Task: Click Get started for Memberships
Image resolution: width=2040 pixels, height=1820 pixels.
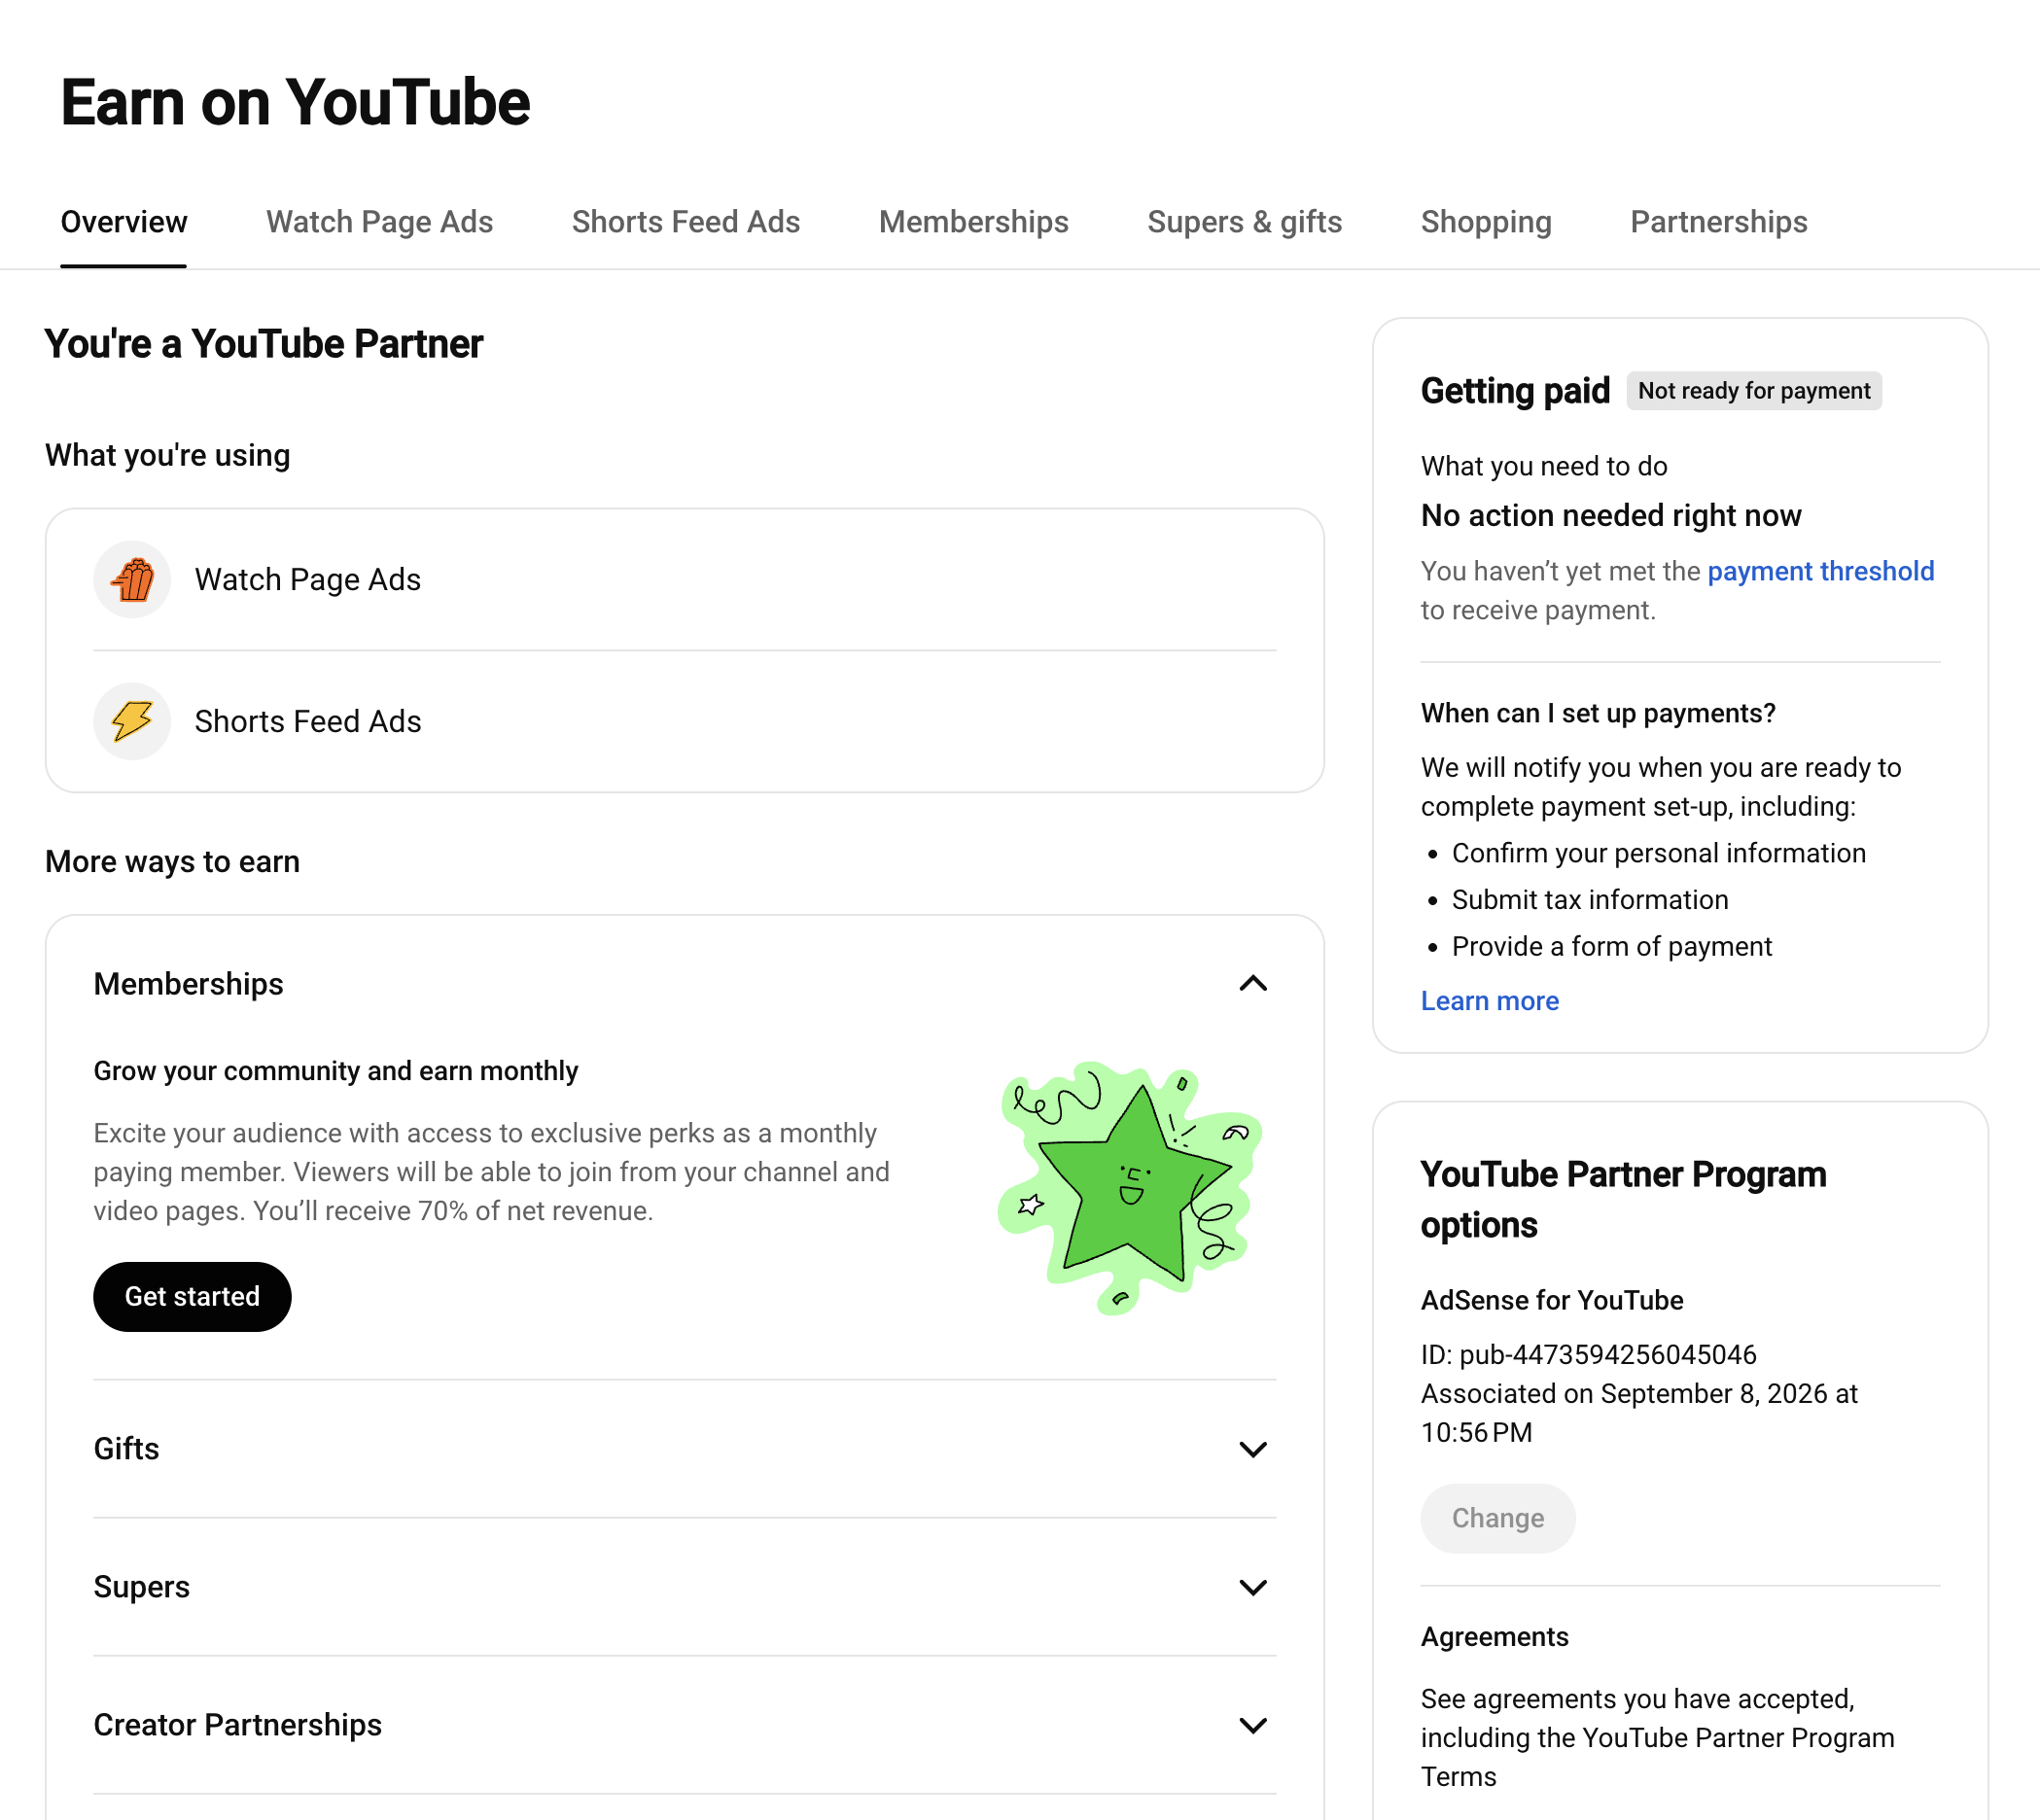Action: [192, 1297]
